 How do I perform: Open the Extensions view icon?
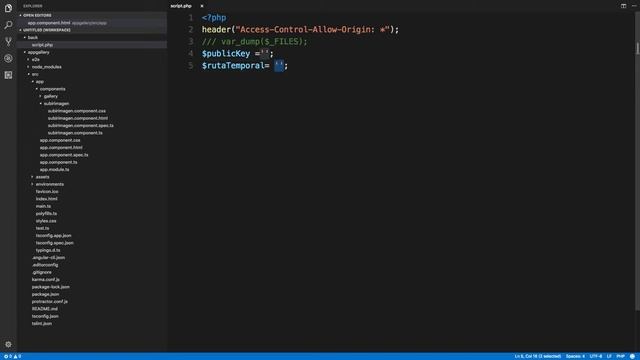tap(8, 75)
